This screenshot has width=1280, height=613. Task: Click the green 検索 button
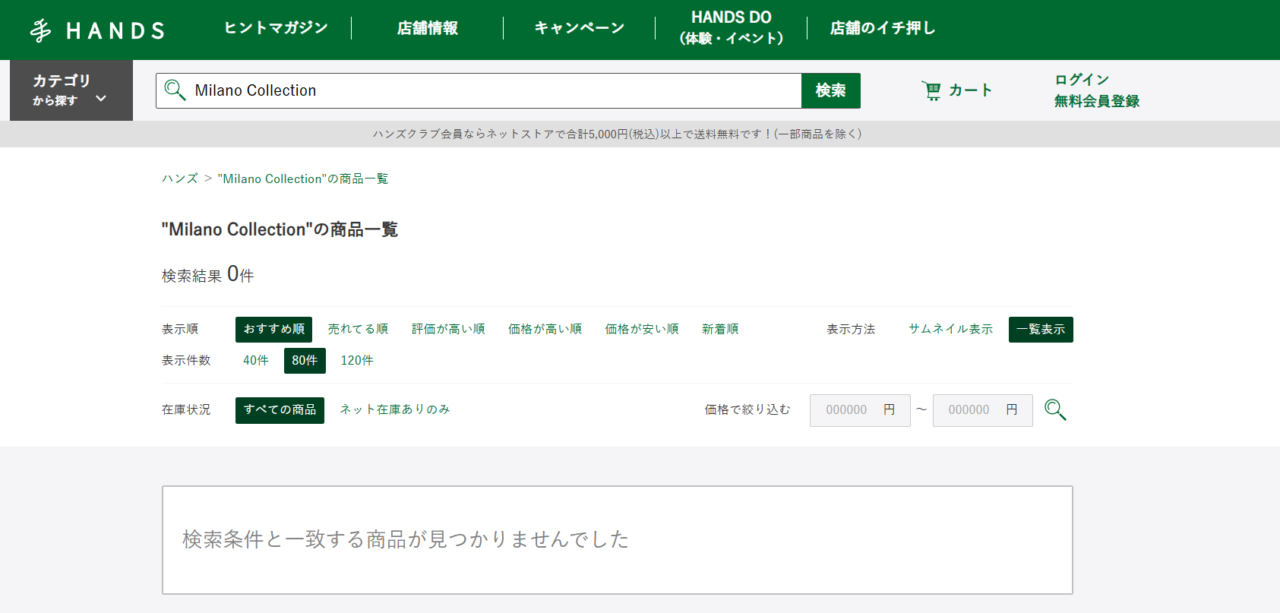831,90
